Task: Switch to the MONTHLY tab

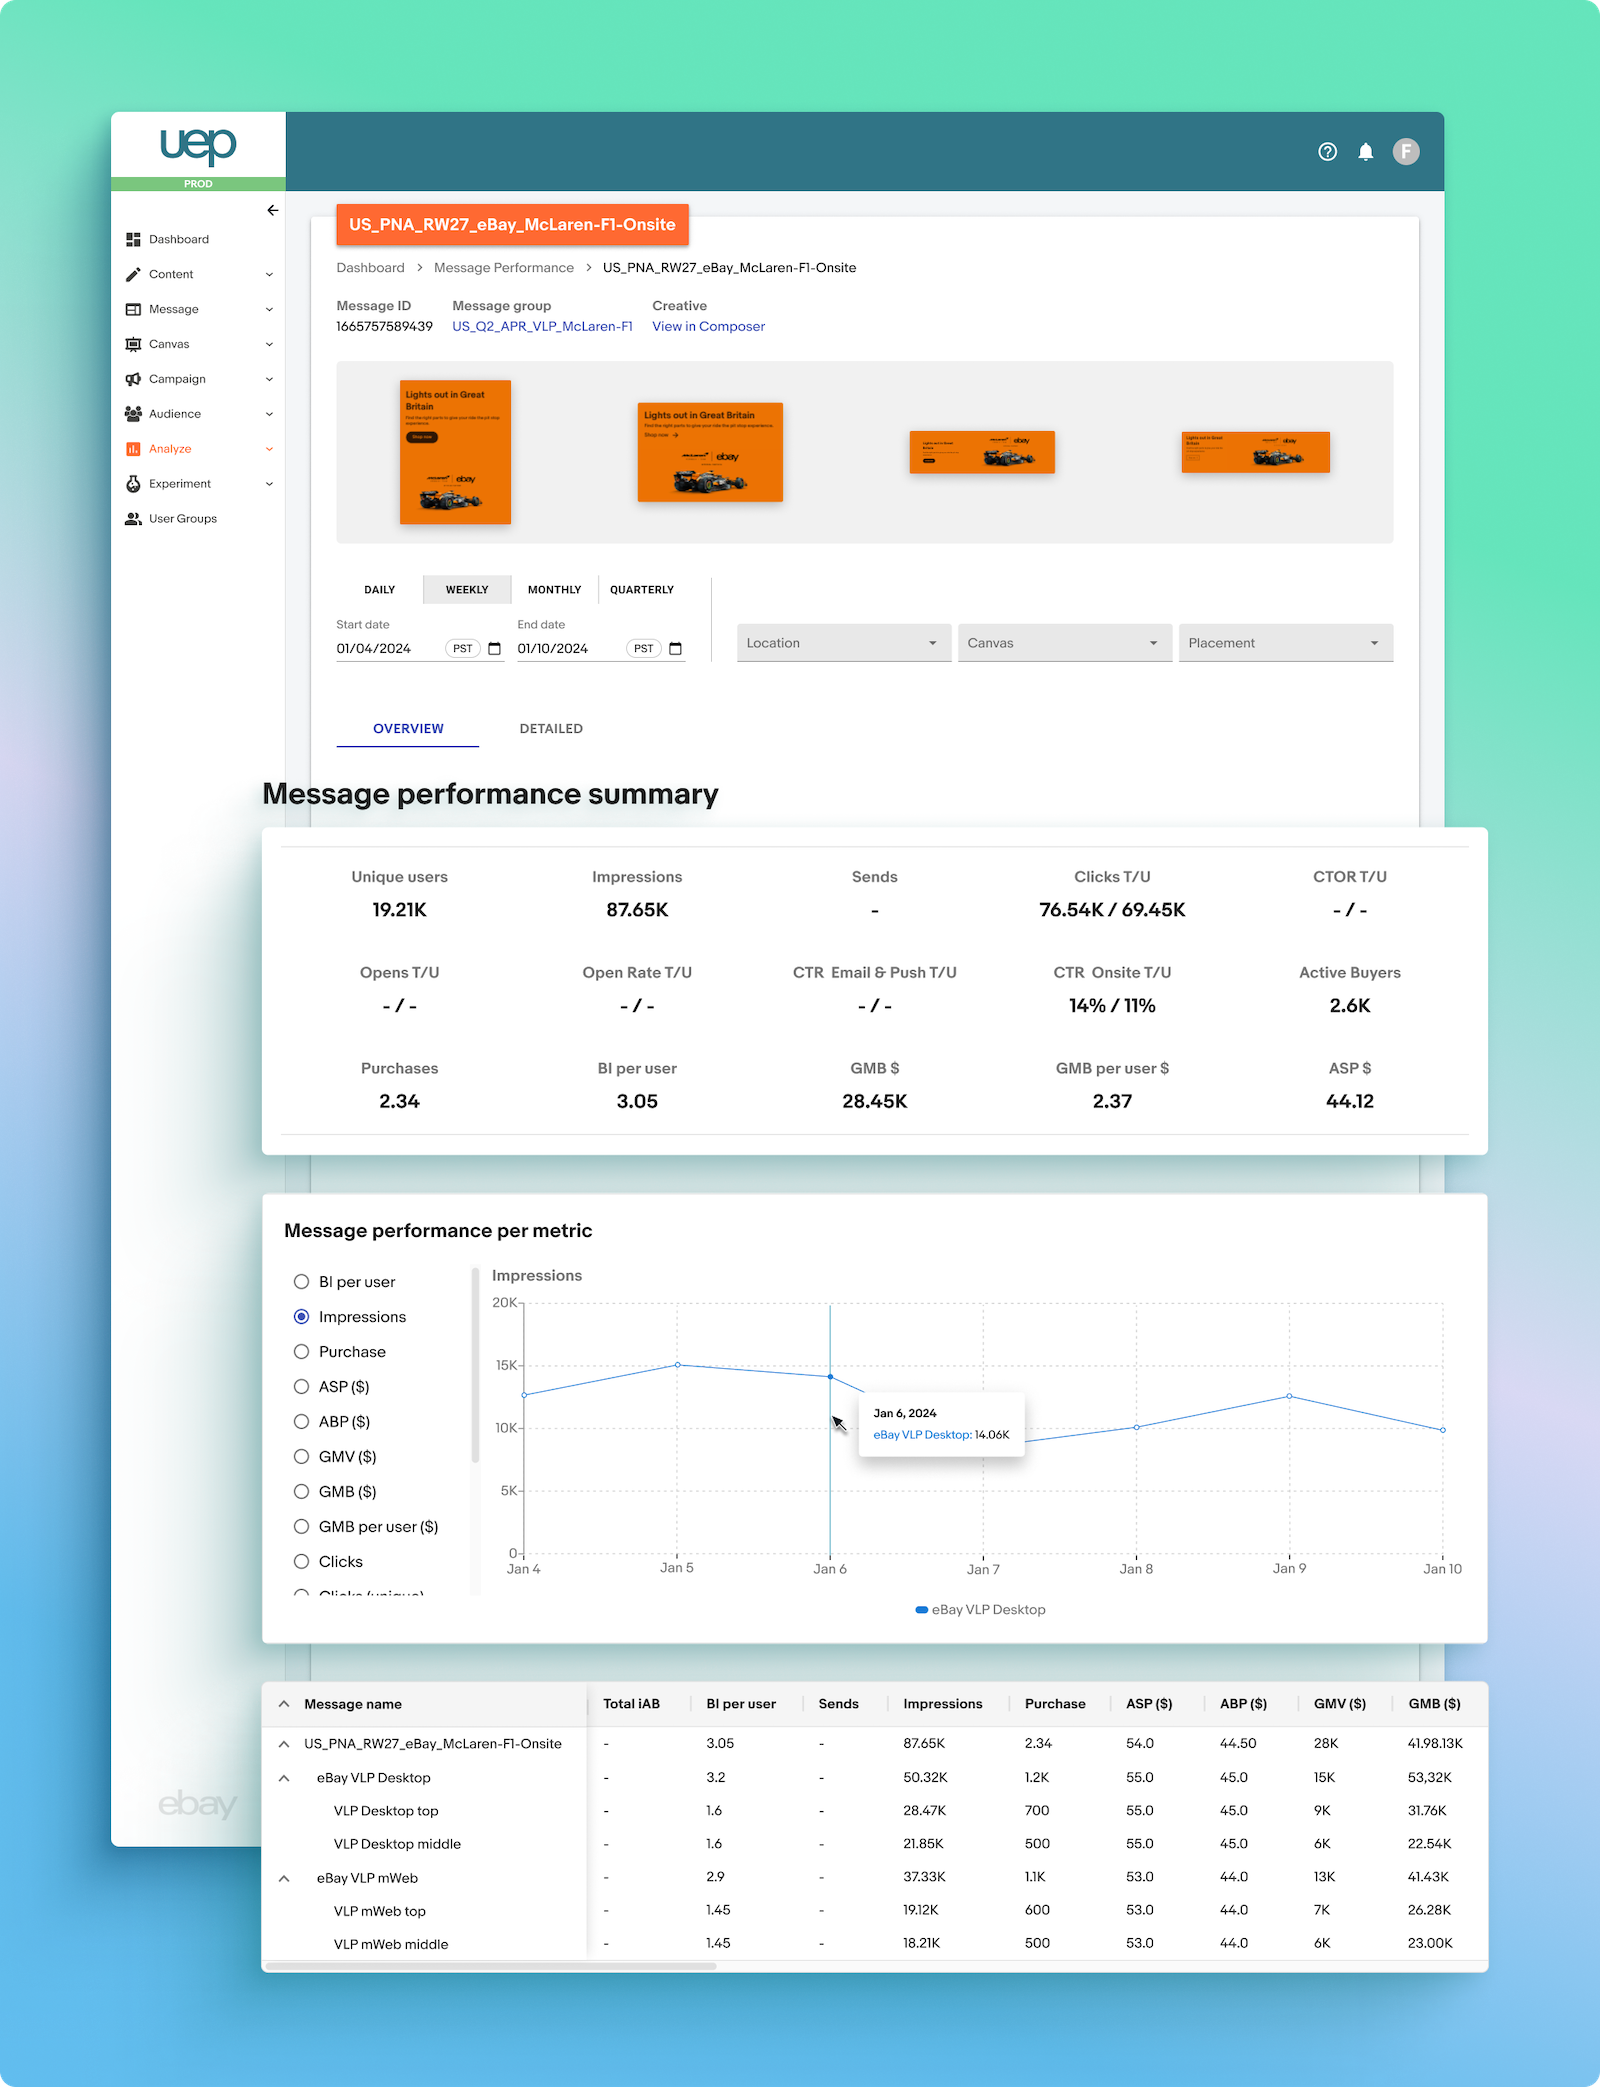Action: pos(554,590)
